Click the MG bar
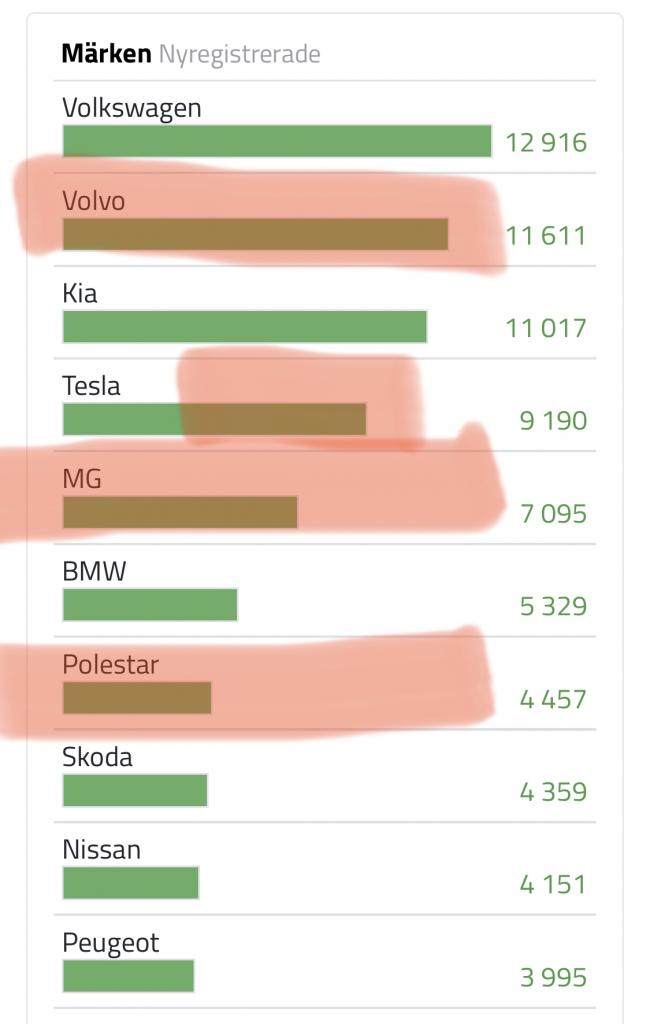 pos(180,512)
